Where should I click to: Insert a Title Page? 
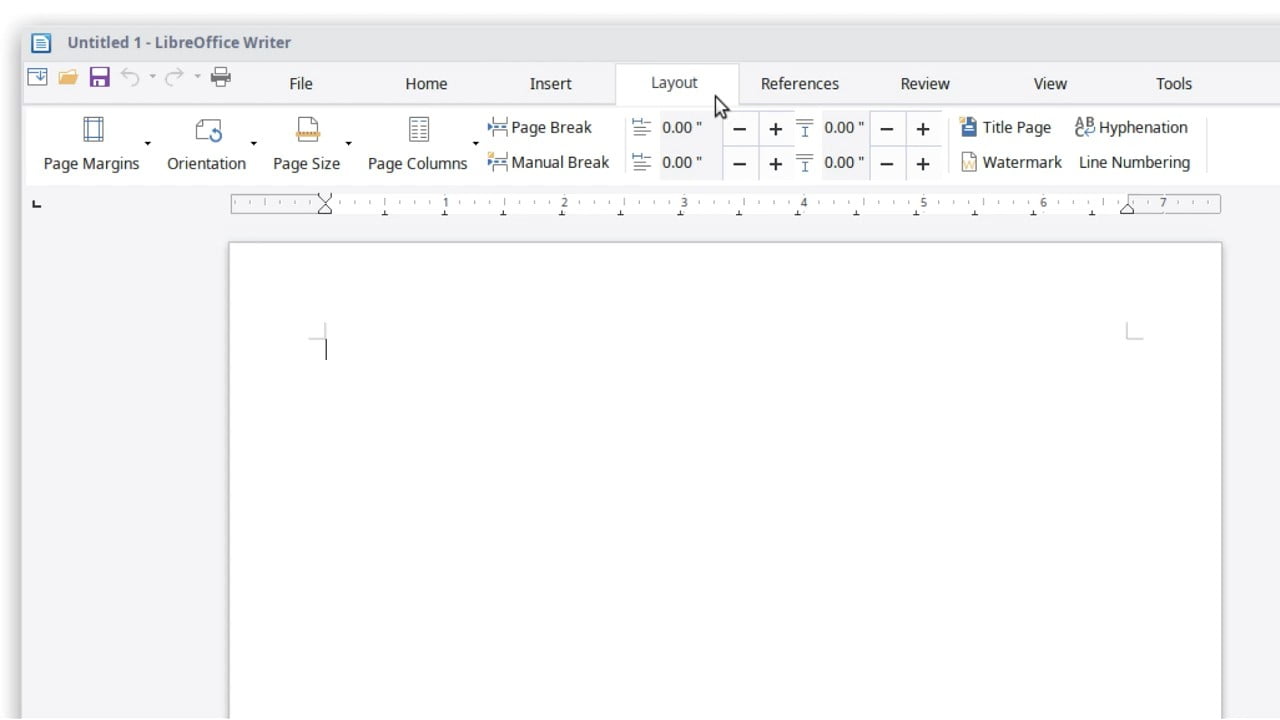point(1006,127)
